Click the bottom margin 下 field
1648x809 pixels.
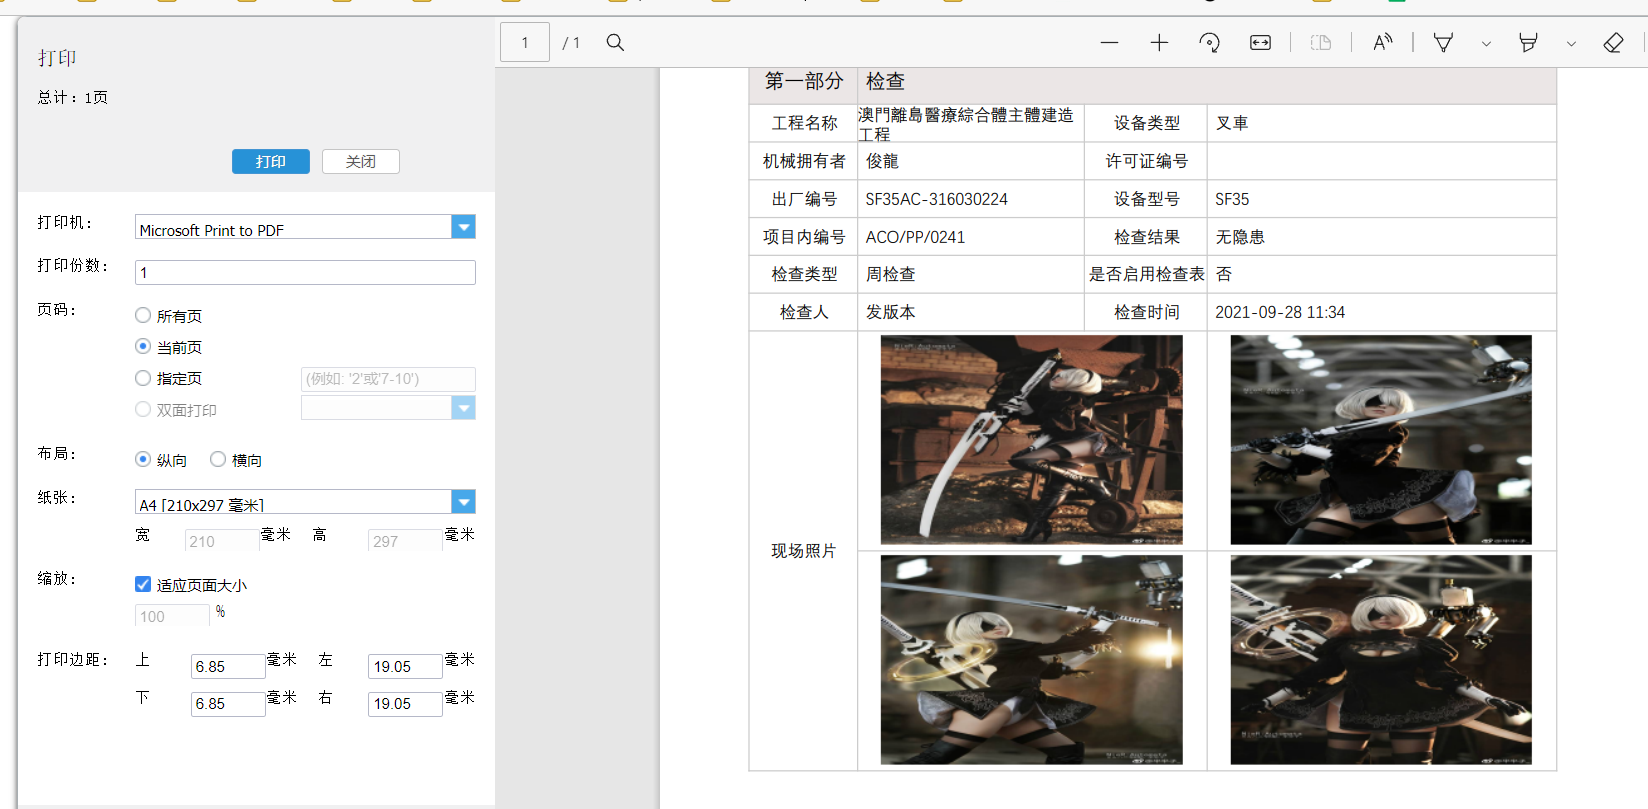coord(228,703)
